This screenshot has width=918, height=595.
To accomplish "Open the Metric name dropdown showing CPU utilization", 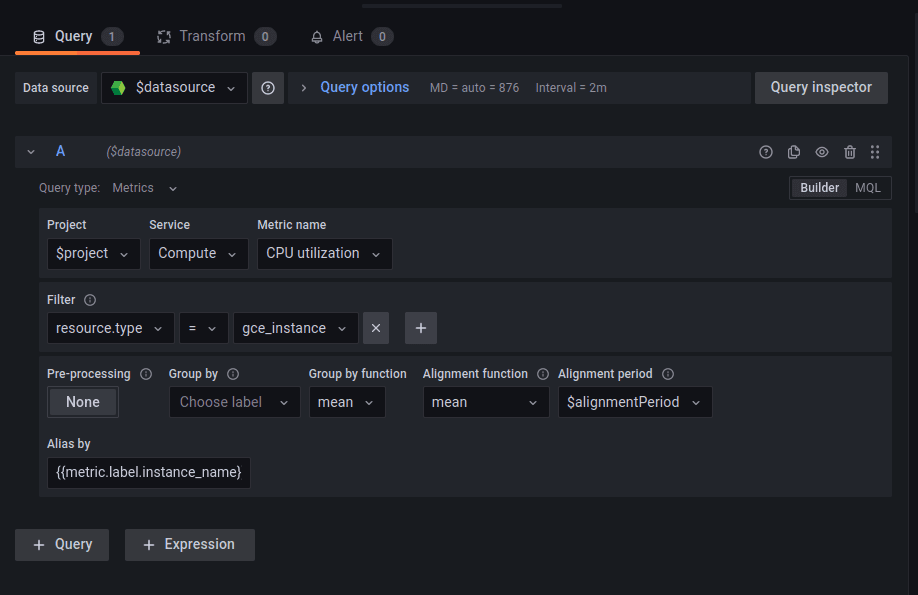I will coord(324,253).
